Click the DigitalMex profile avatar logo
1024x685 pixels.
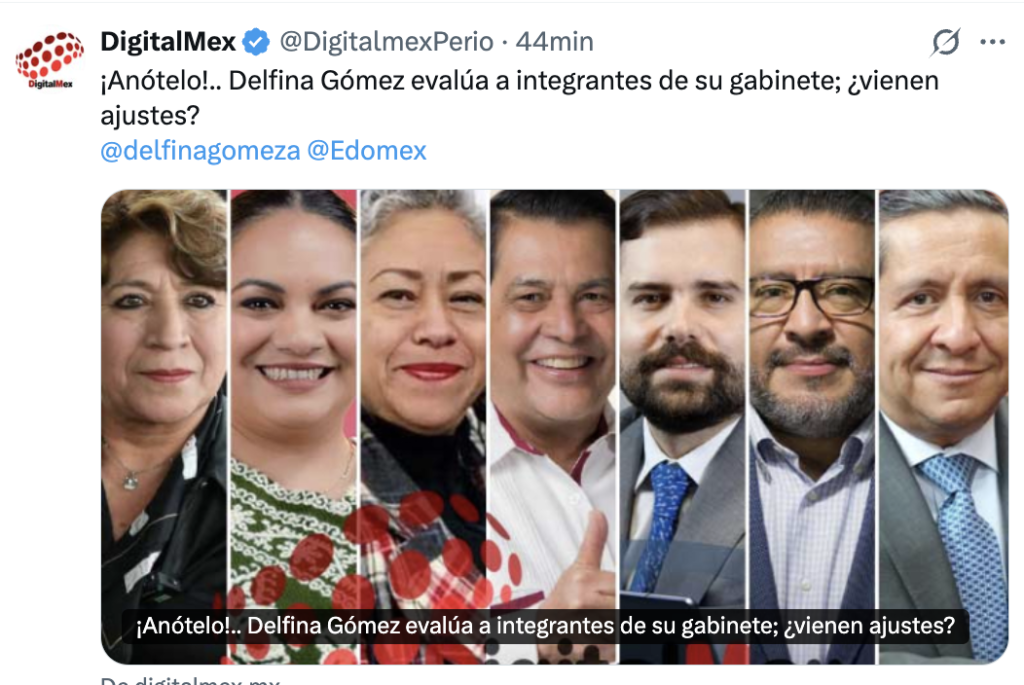[50, 60]
